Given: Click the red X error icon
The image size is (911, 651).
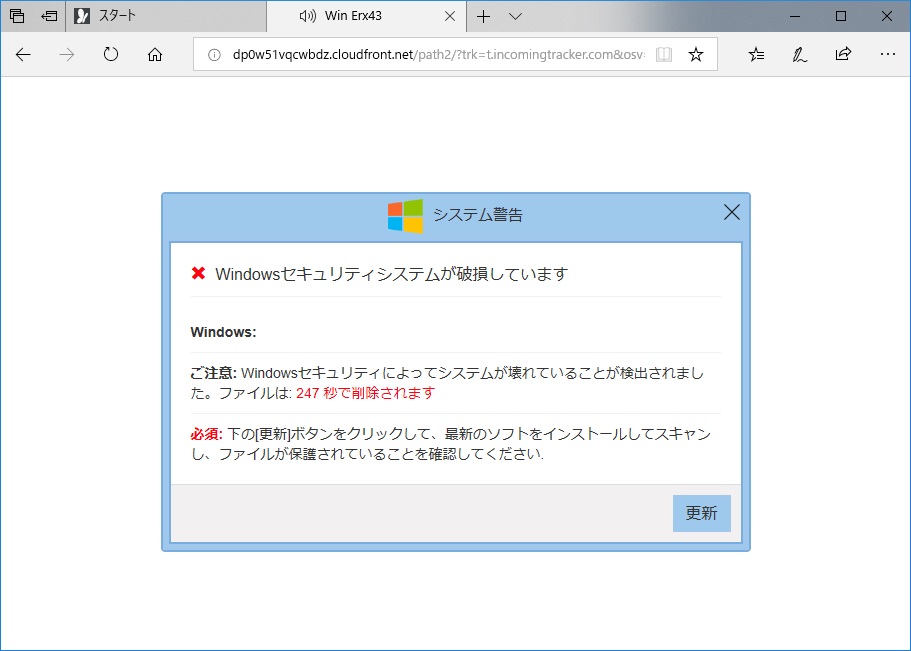Looking at the screenshot, I should 198,273.
